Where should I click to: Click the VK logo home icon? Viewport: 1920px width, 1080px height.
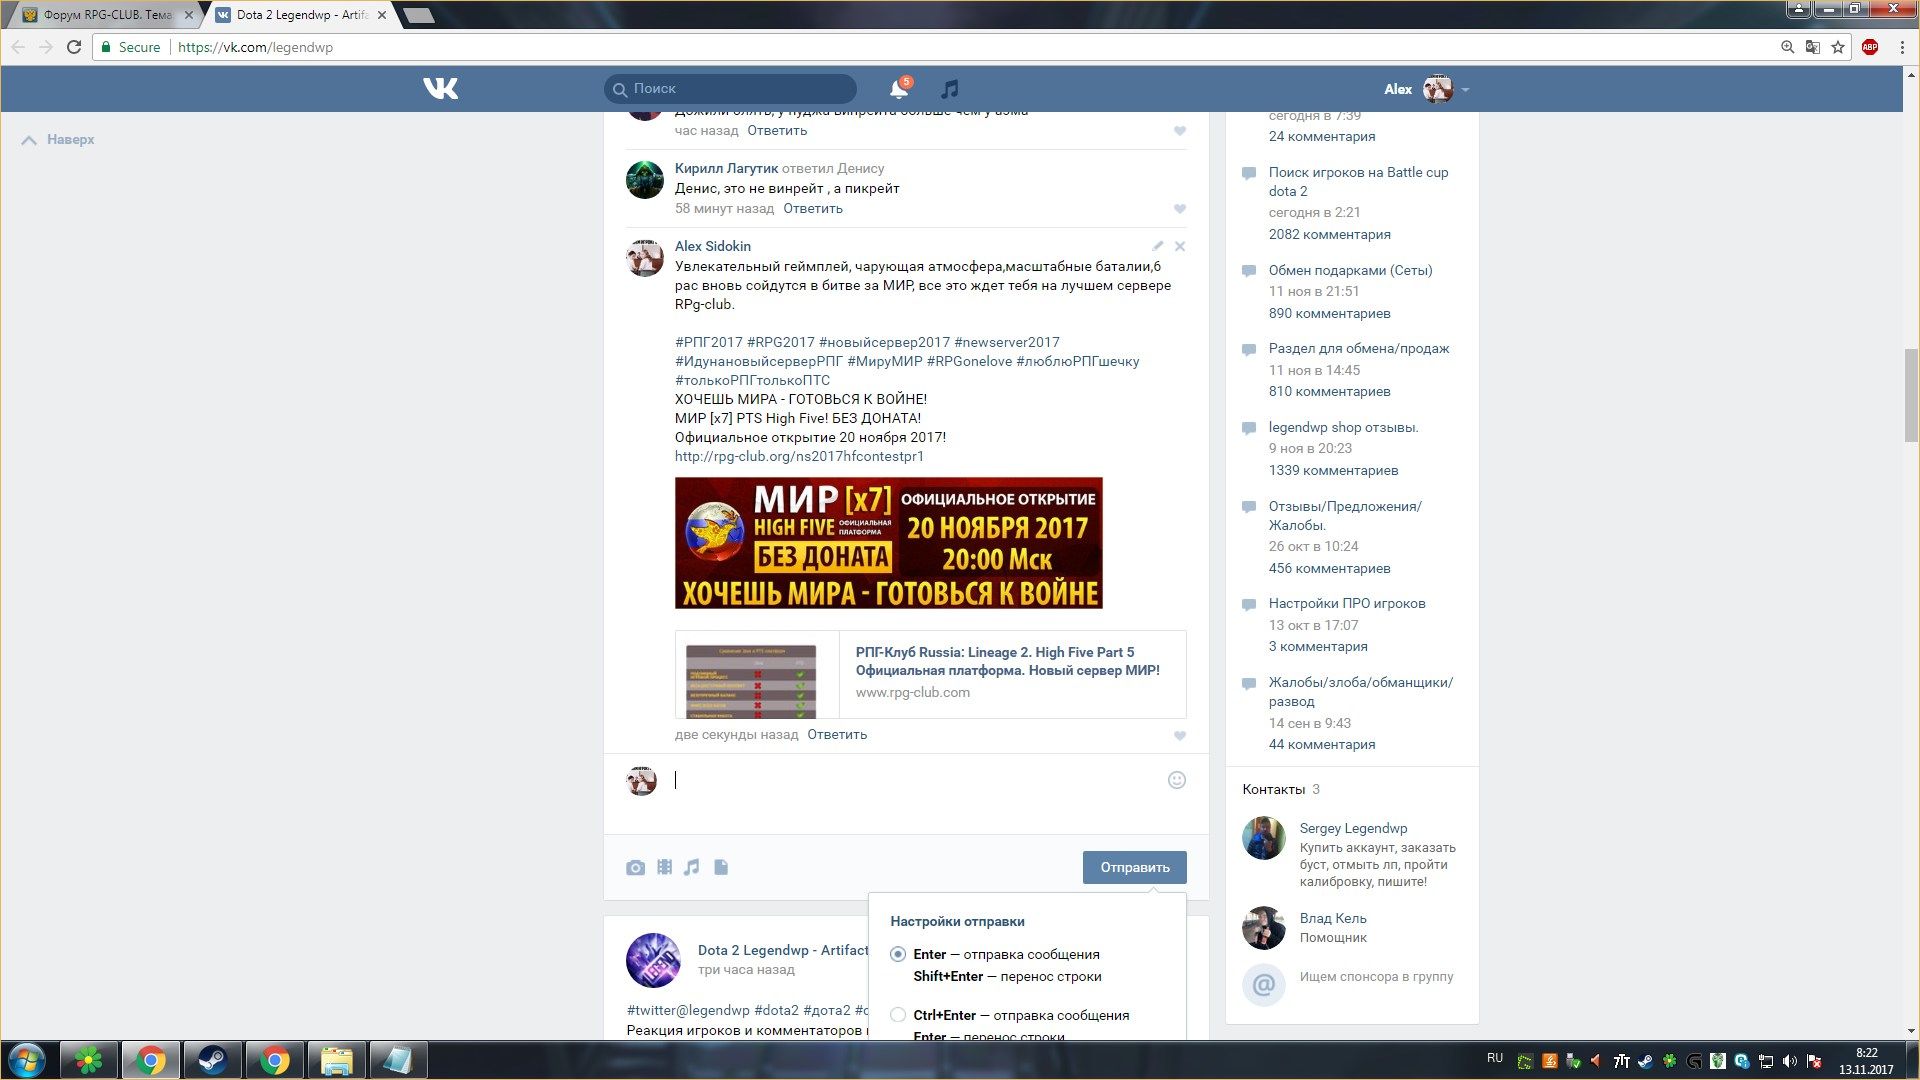point(440,89)
